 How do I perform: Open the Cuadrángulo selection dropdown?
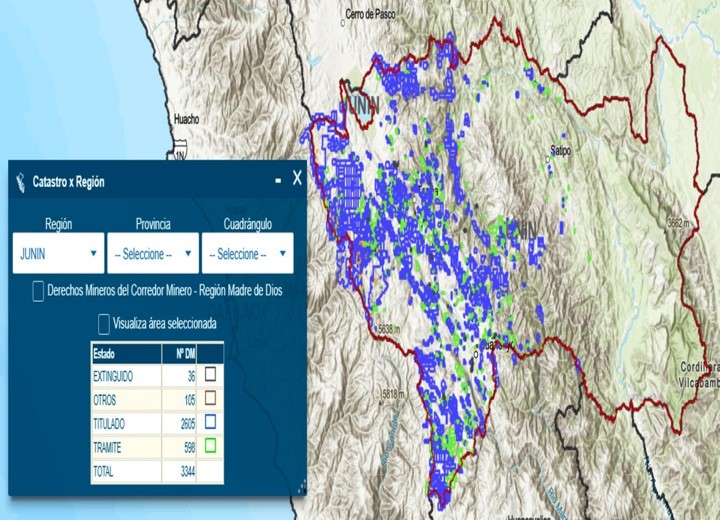[x=247, y=254]
